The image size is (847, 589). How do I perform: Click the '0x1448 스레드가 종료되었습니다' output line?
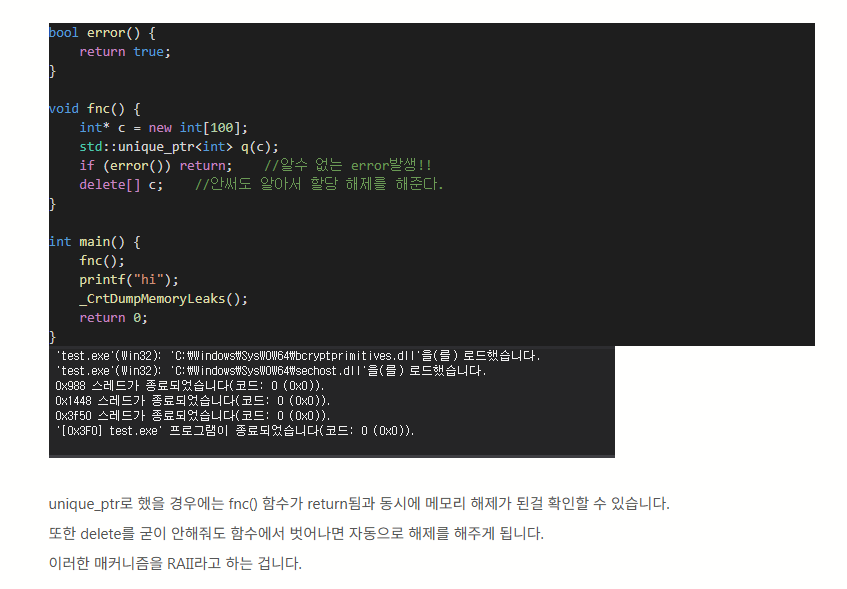point(193,401)
